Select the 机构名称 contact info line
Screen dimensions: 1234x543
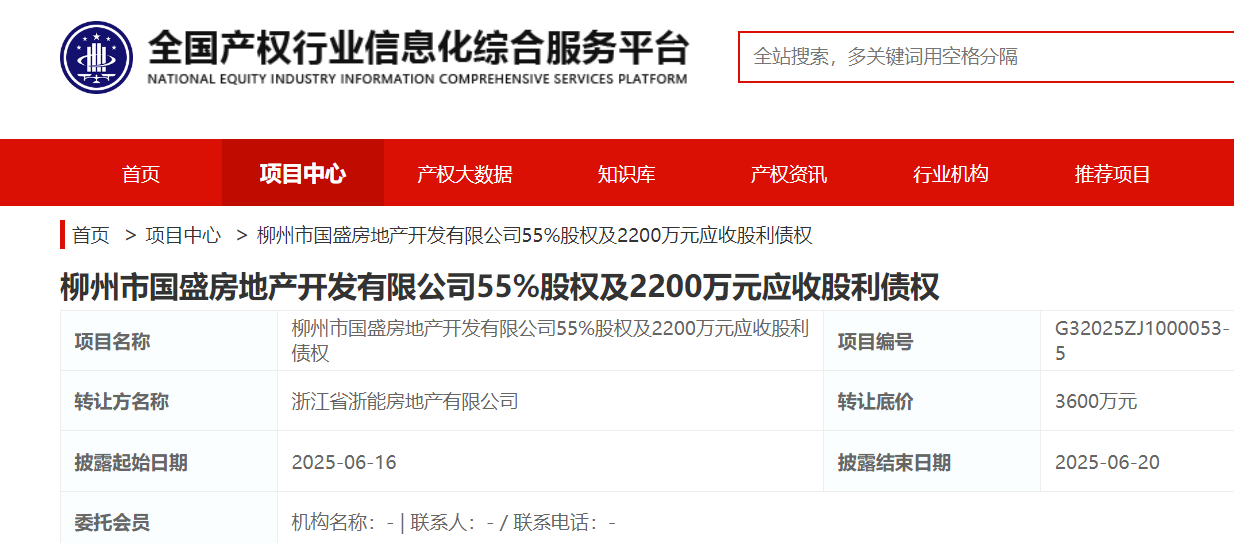[453, 522]
